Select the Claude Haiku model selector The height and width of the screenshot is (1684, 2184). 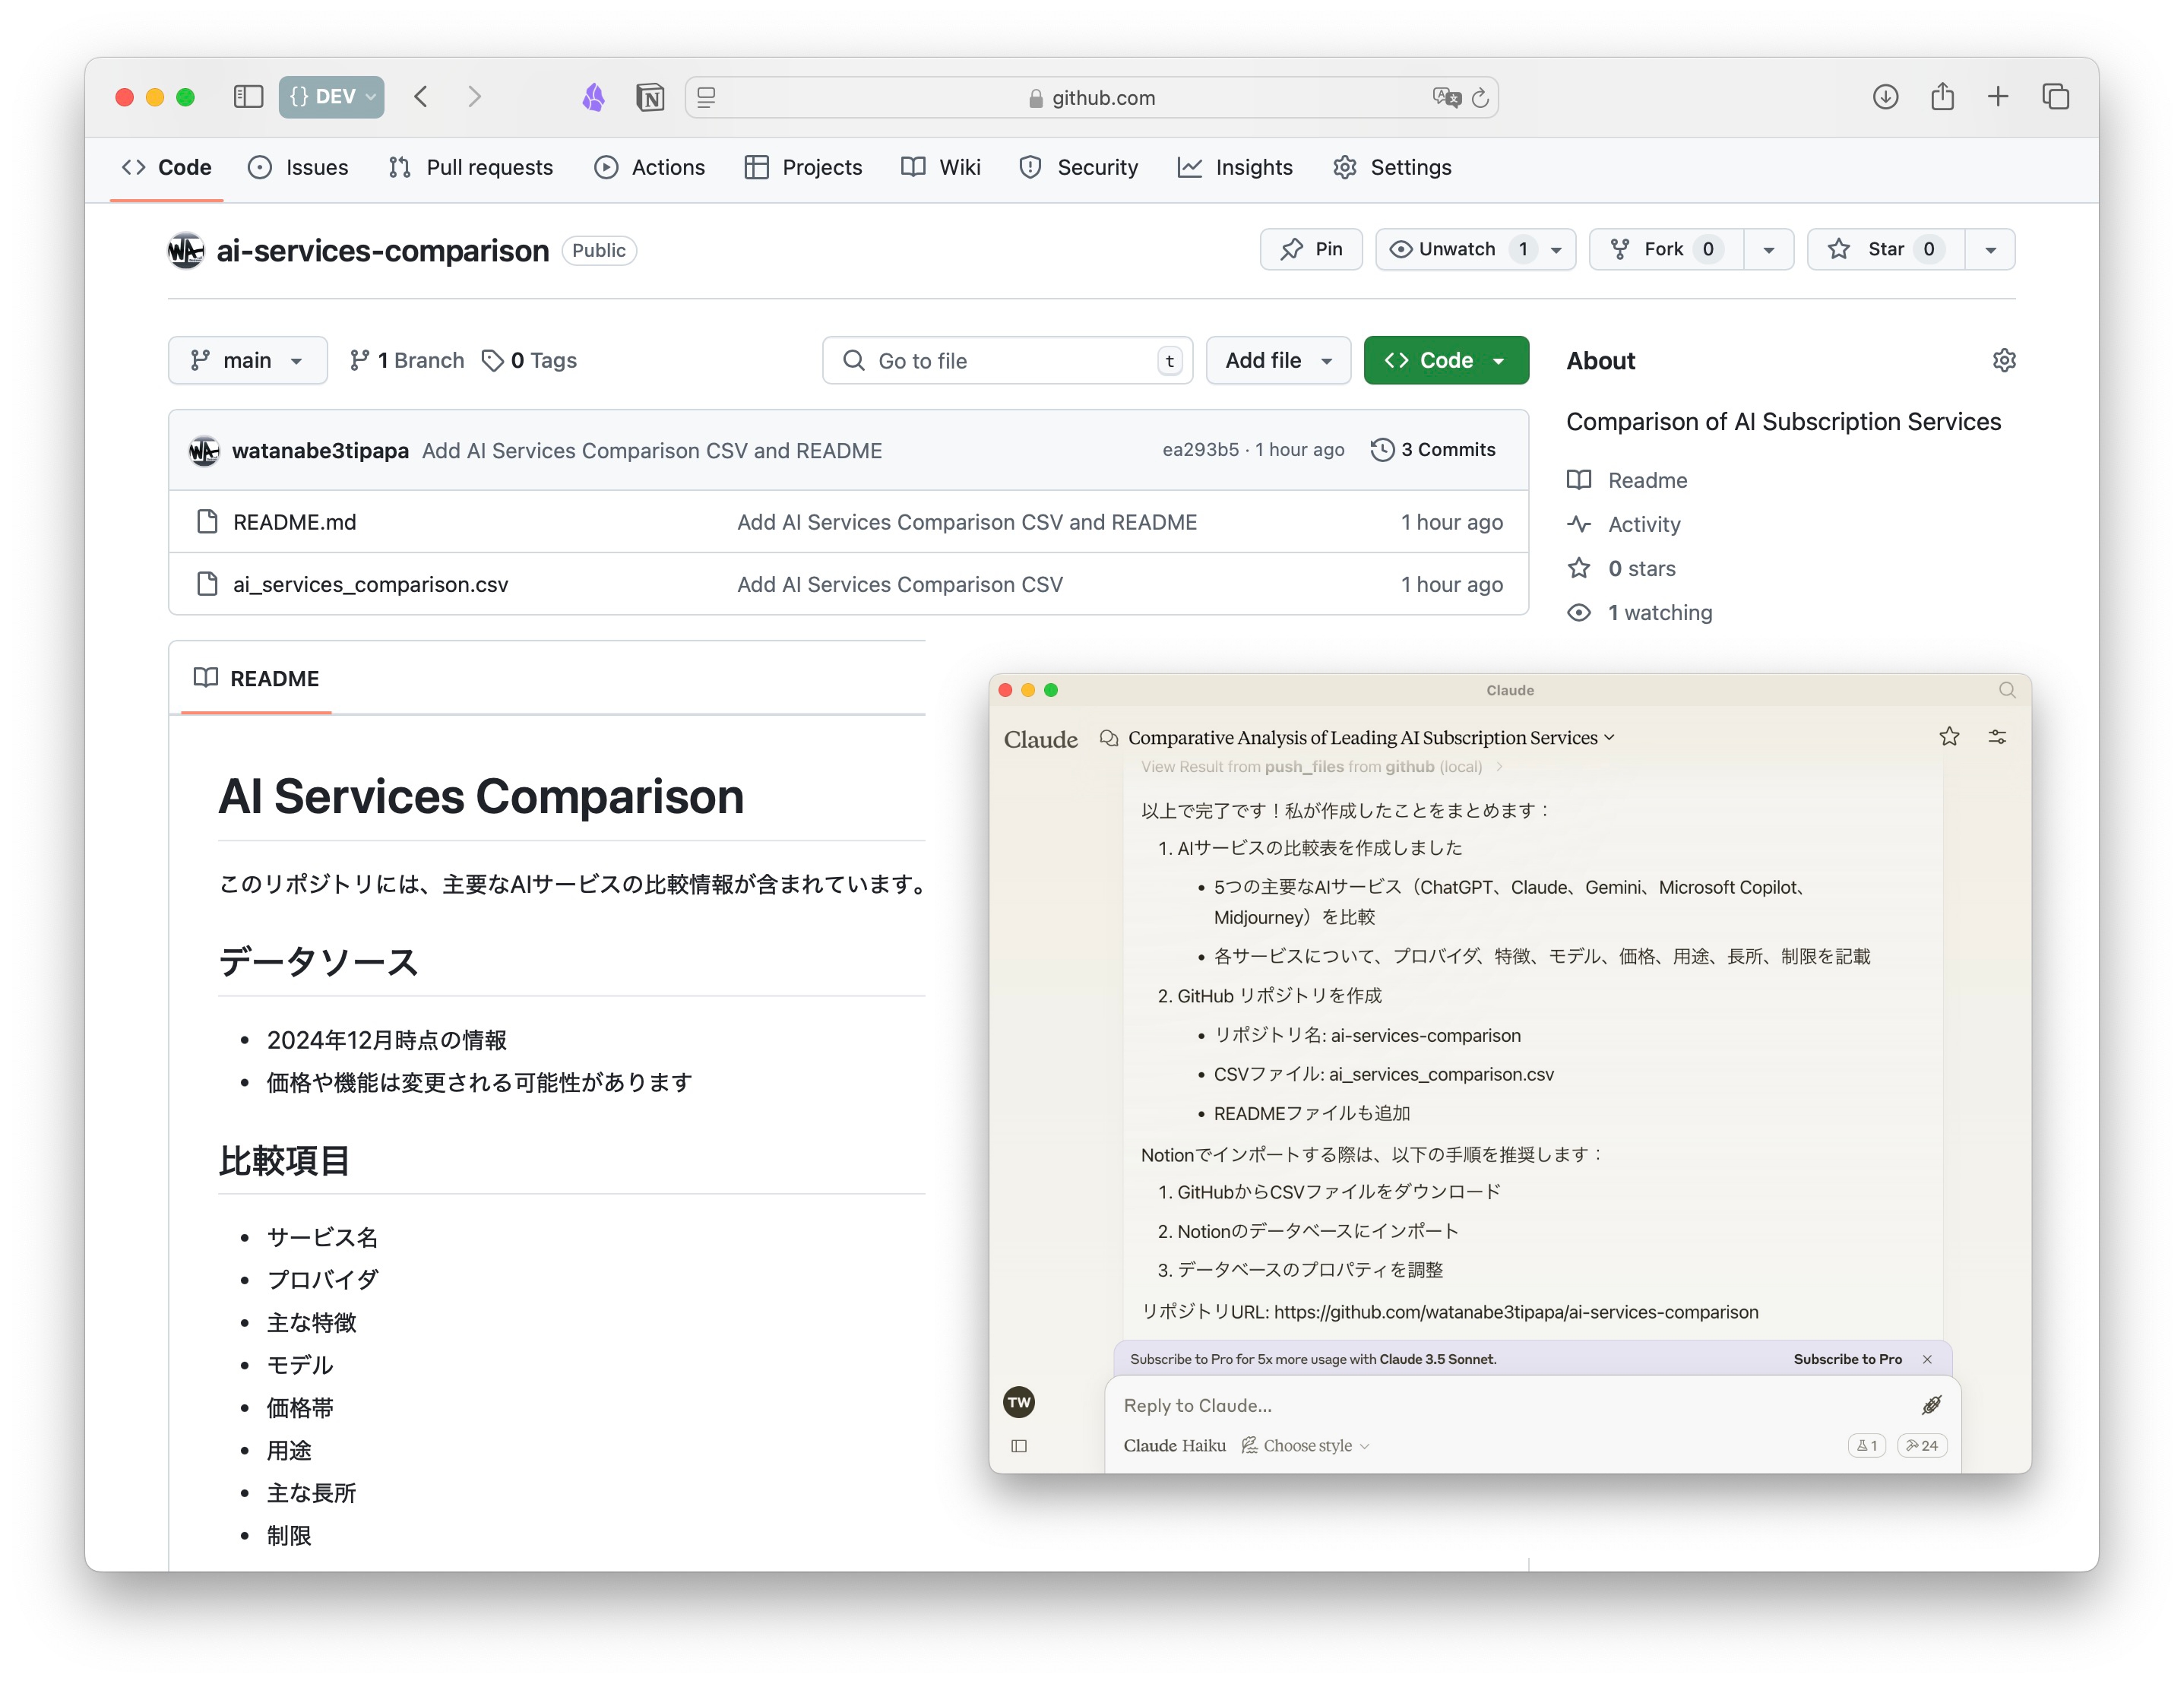(x=1174, y=1446)
